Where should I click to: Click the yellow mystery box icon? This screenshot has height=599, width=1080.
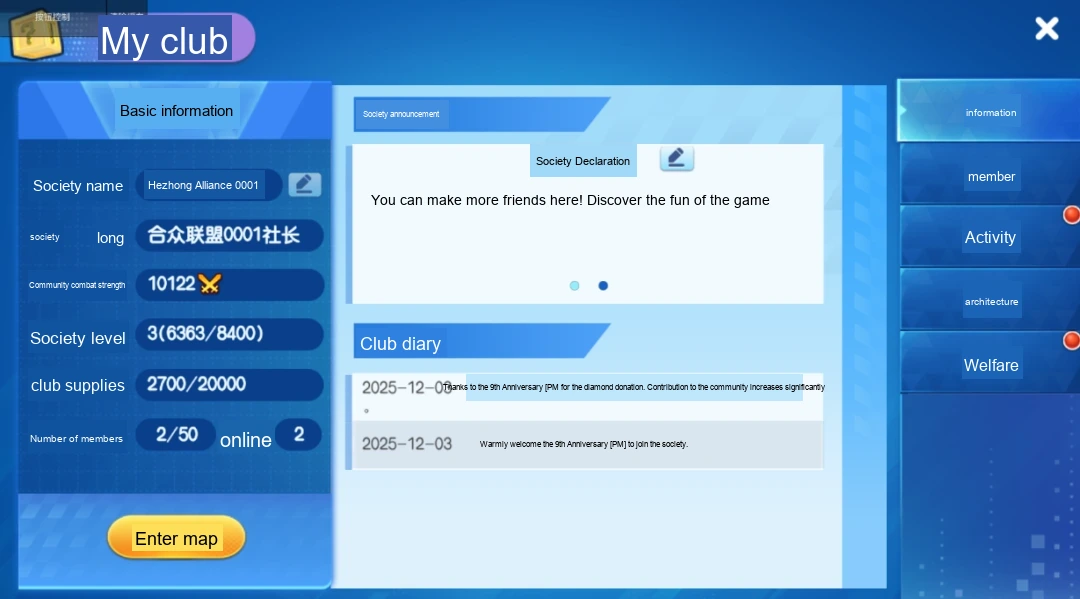tap(34, 33)
